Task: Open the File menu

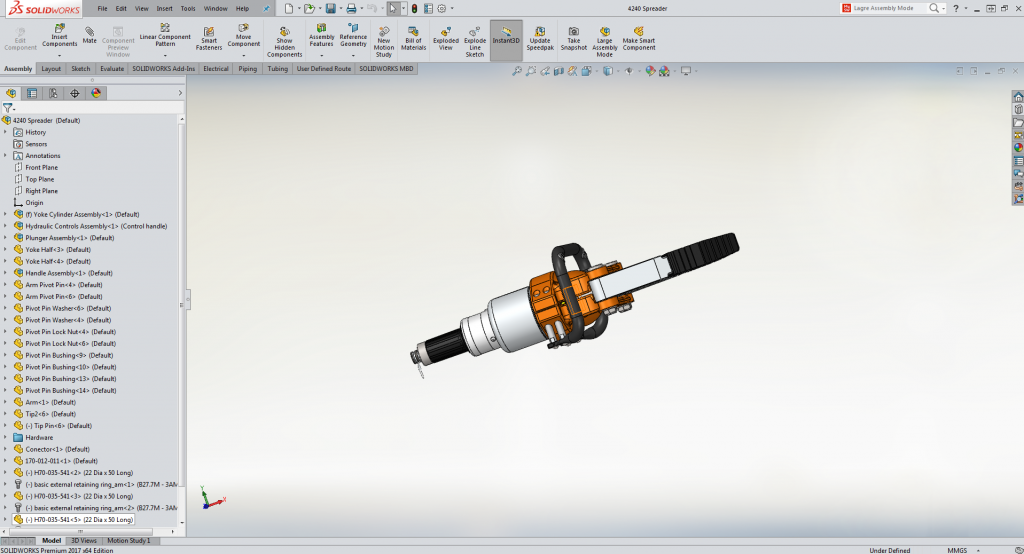Action: (103, 8)
